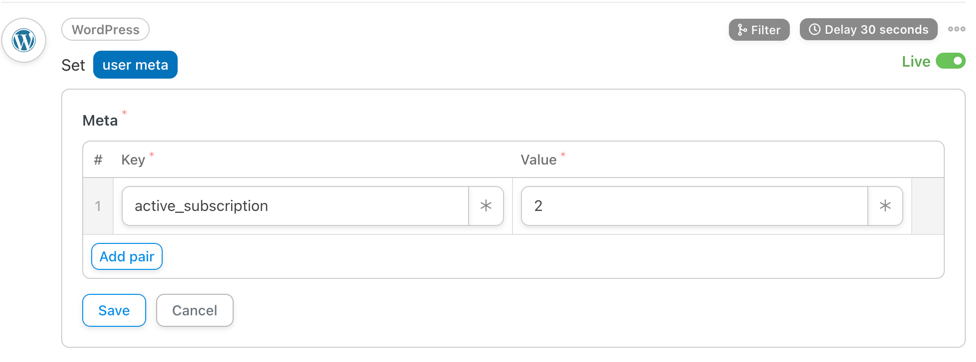Click the WordPress logo icon

[x=24, y=41]
